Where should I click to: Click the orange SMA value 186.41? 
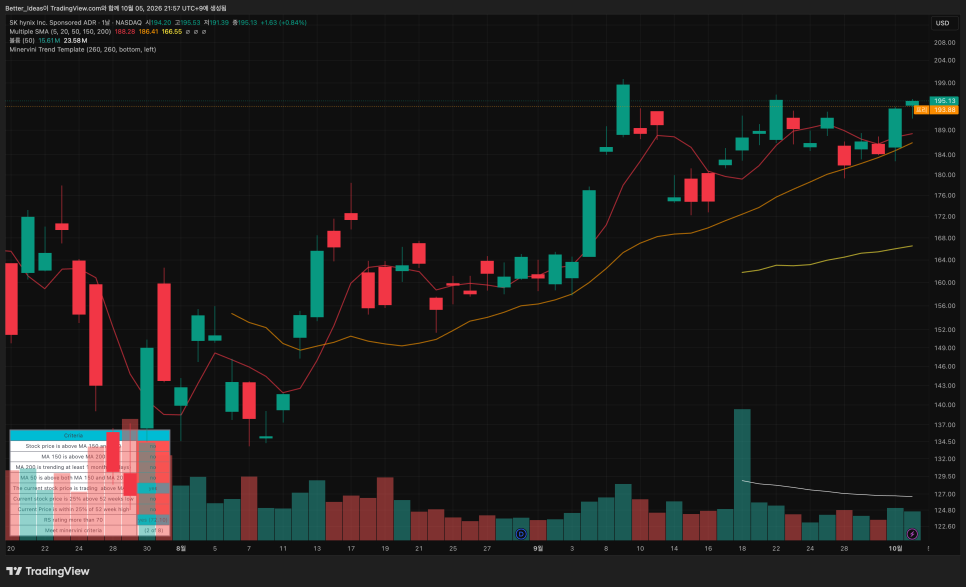[148, 31]
